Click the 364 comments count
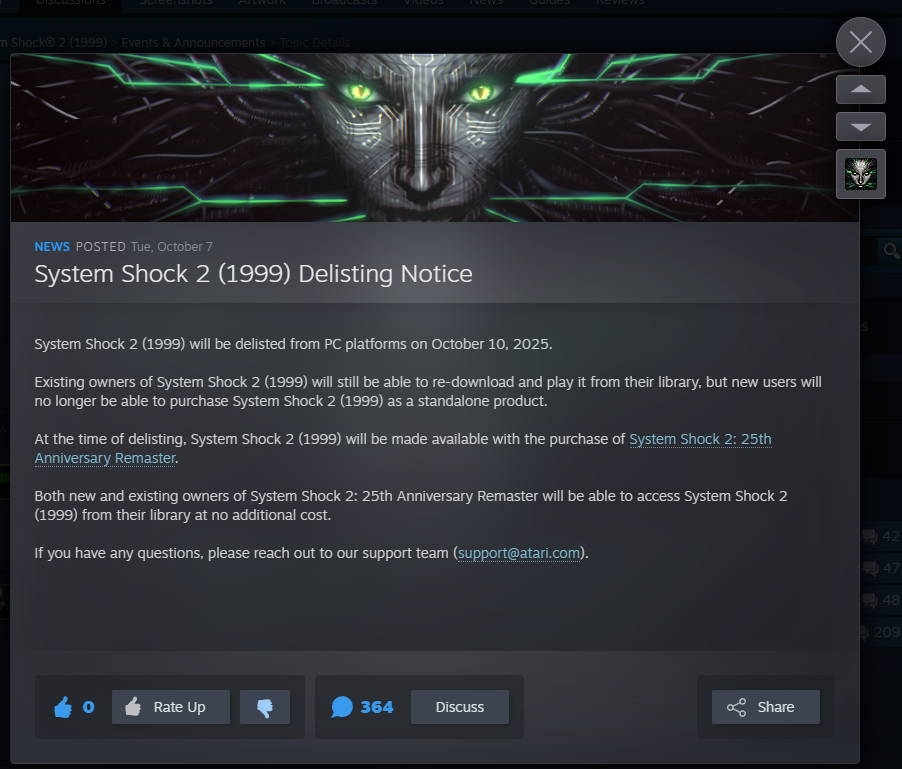 point(377,707)
